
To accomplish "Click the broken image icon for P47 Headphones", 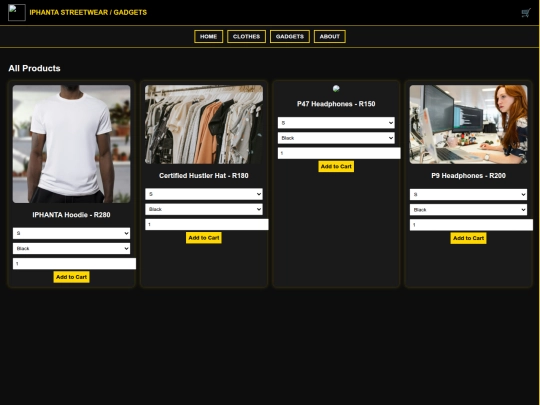I will click(336, 89).
